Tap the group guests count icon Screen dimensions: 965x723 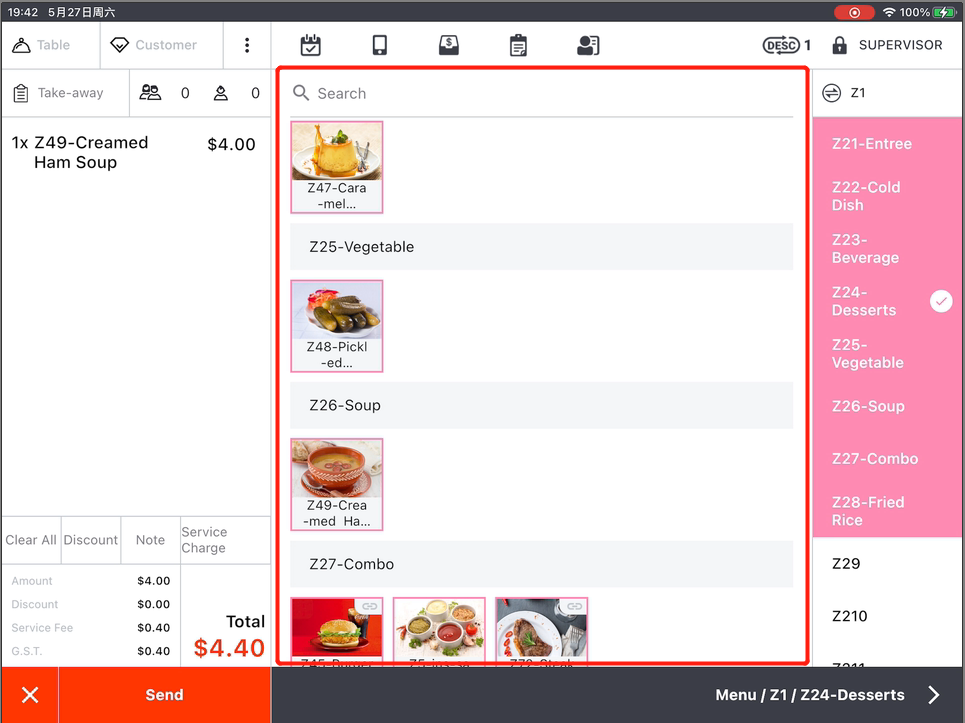pyautogui.click(x=150, y=93)
